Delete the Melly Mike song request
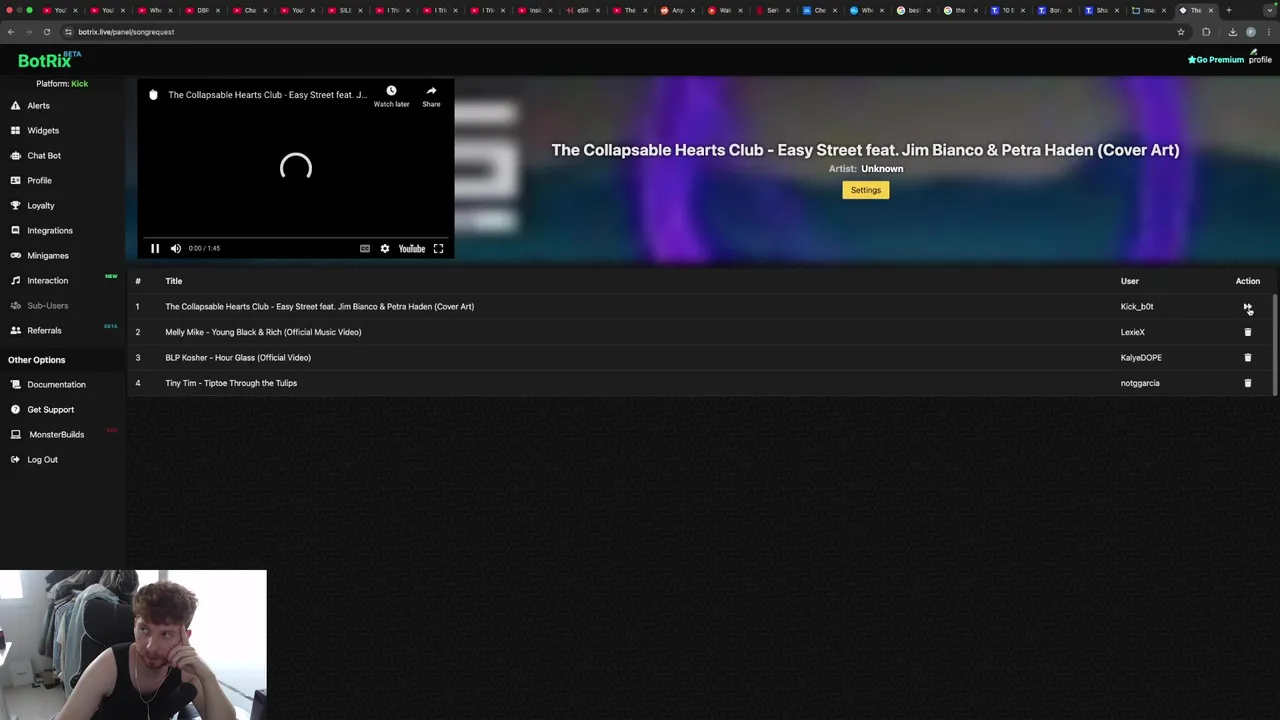This screenshot has height=720, width=1280. [x=1247, y=332]
